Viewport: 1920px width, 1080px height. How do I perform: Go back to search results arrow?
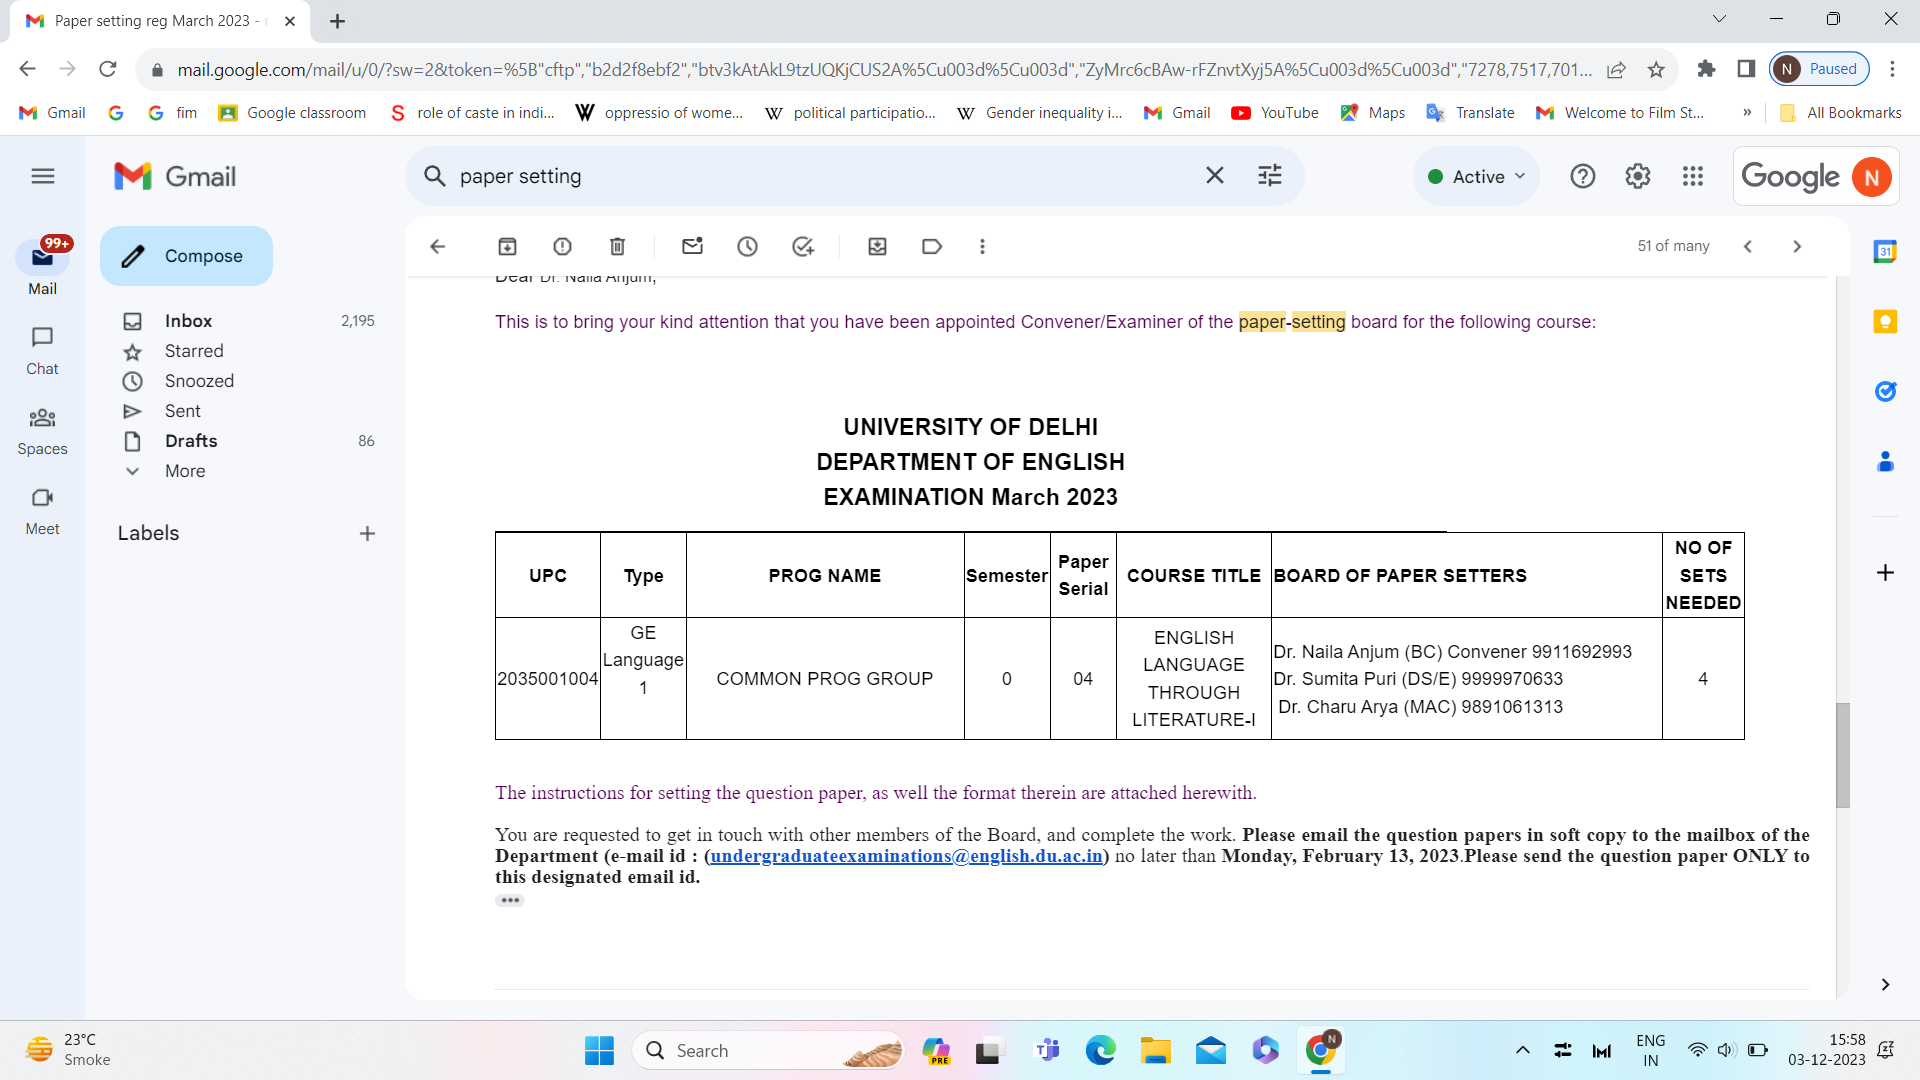pyautogui.click(x=437, y=246)
